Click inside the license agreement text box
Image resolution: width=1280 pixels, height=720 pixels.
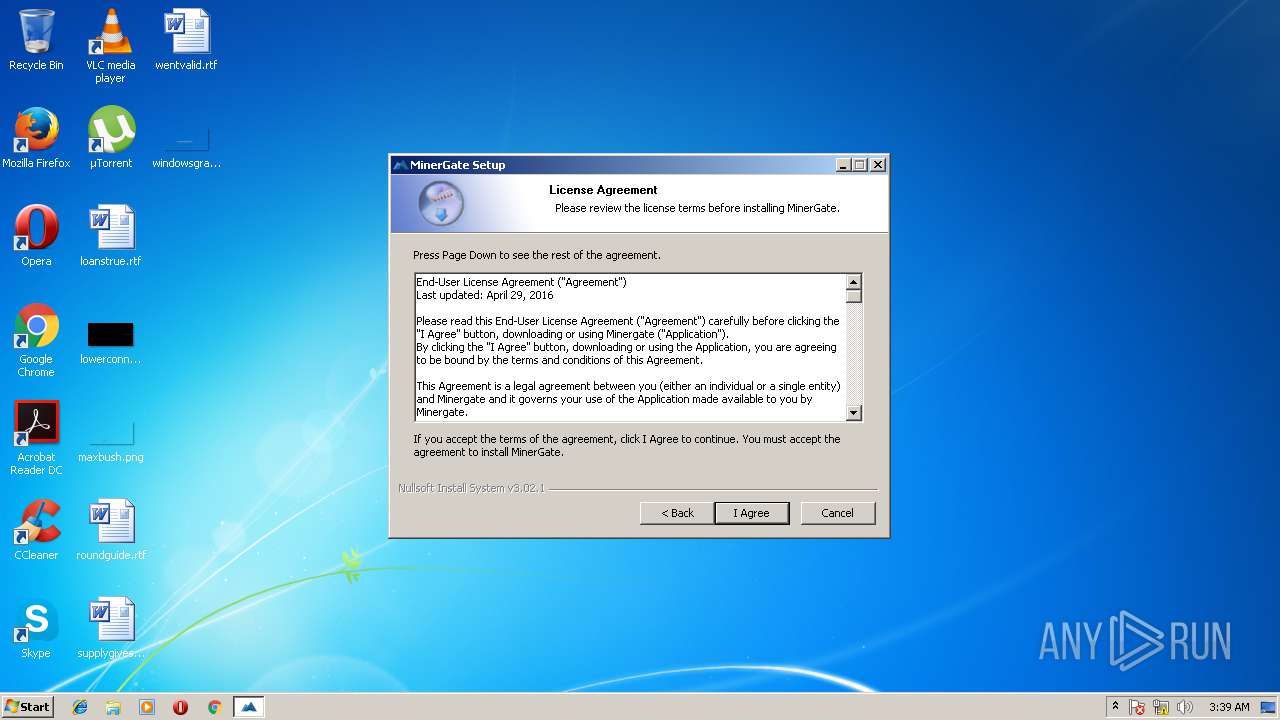pos(630,347)
